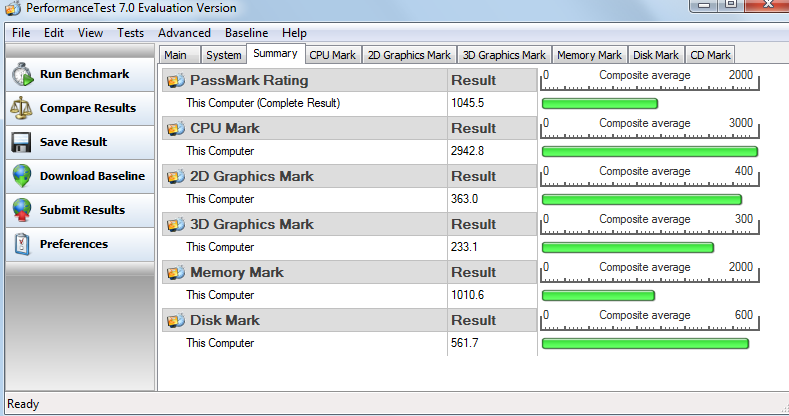789x416 pixels.
Task: Click the 2D Graphics result value 363.0
Action: 464,199
